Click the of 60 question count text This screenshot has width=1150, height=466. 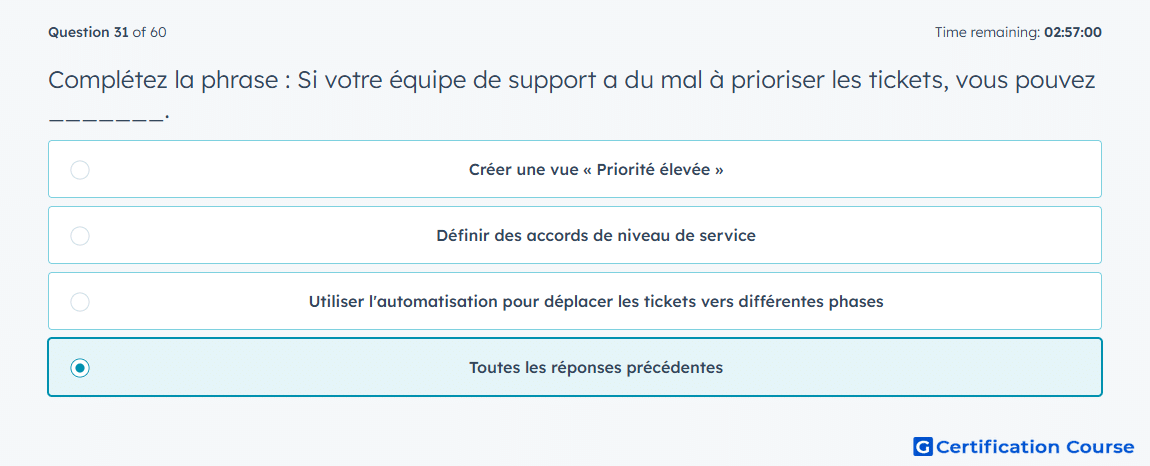[x=149, y=32]
